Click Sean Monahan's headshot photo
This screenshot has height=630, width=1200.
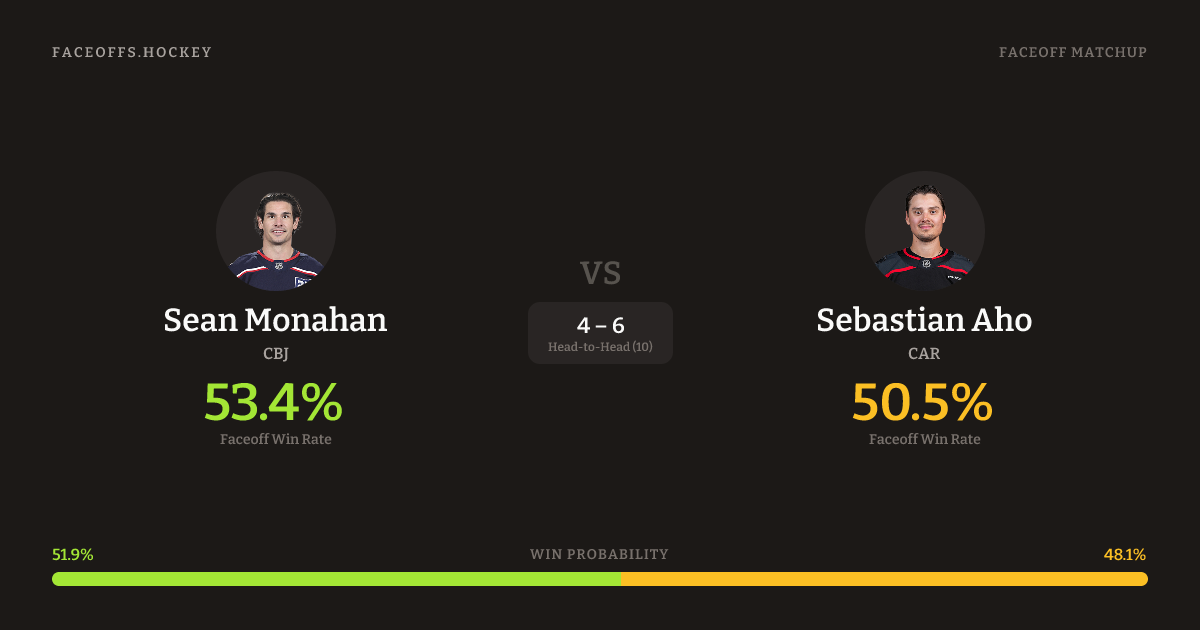coord(276,231)
